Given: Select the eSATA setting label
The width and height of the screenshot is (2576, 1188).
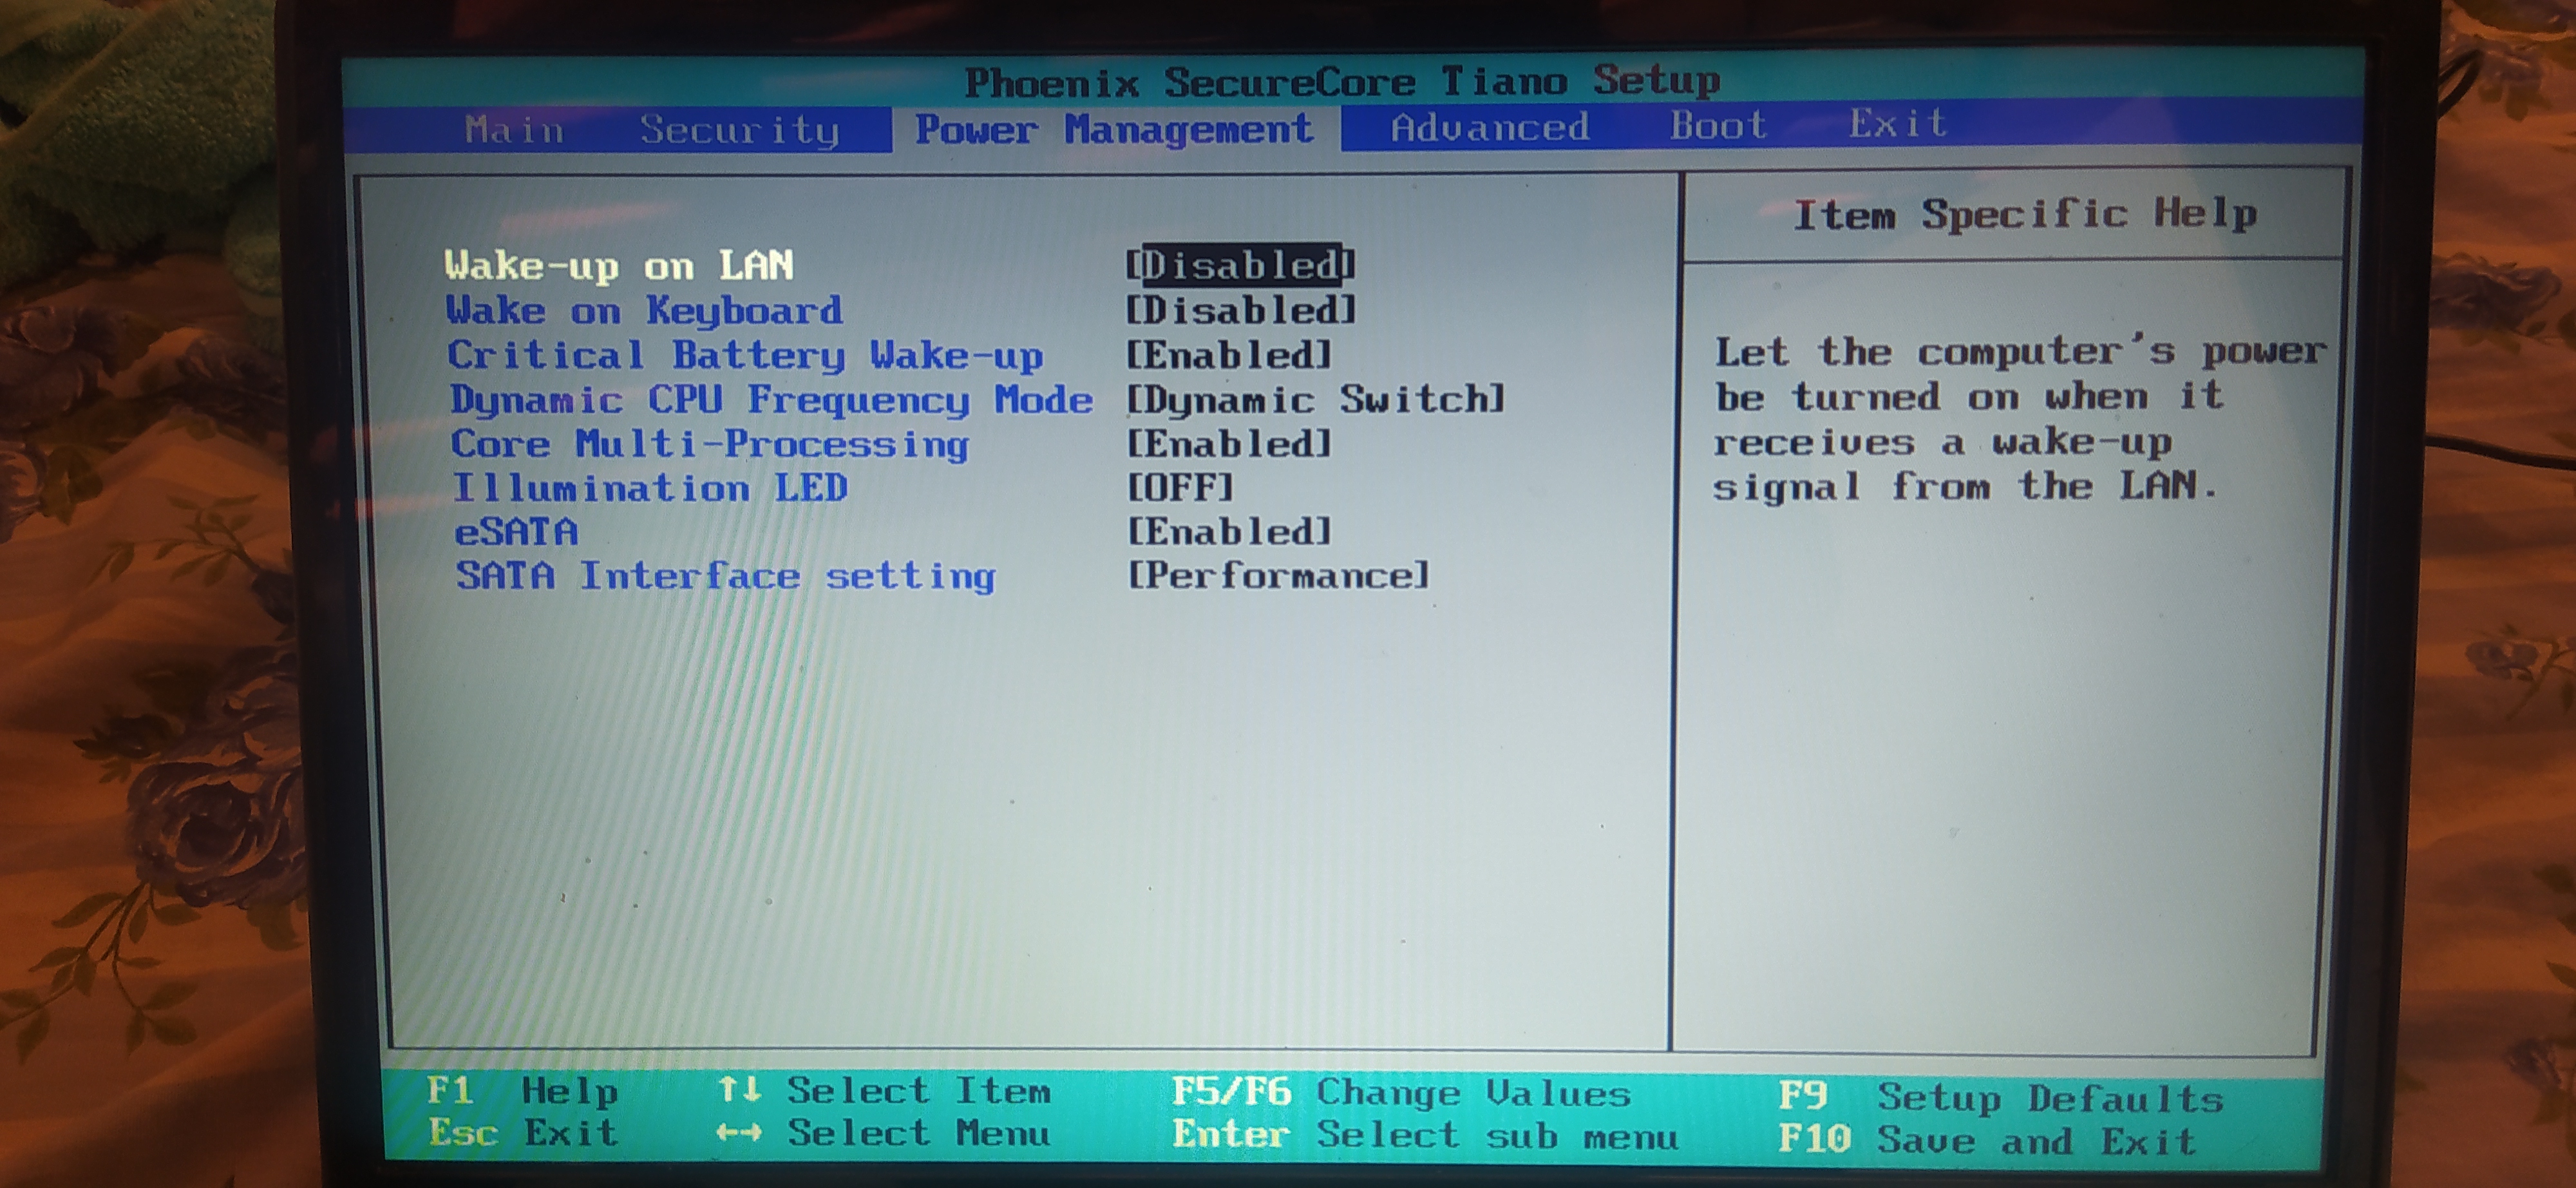Looking at the screenshot, I should (x=516, y=532).
